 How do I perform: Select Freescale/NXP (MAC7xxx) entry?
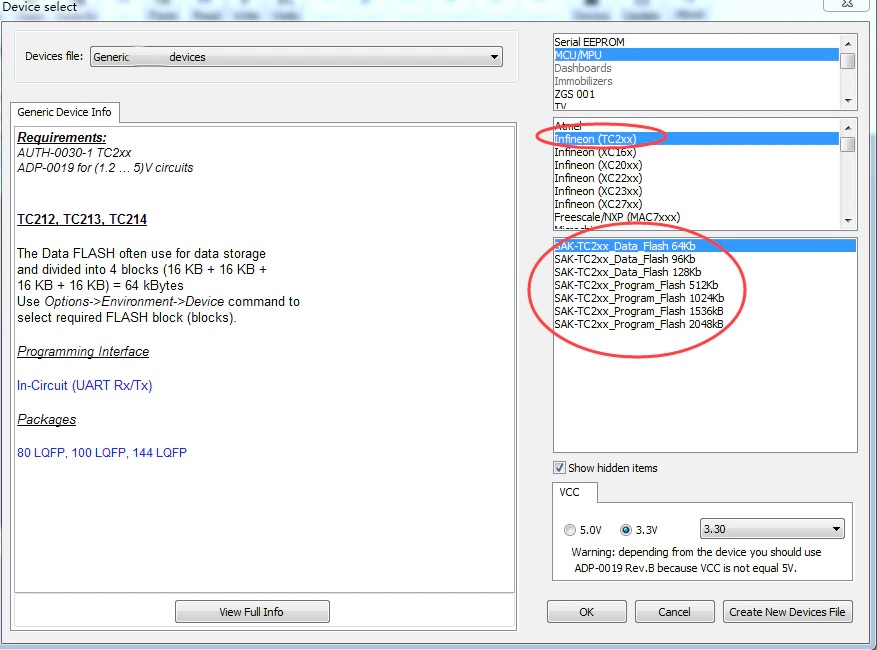(x=696, y=217)
